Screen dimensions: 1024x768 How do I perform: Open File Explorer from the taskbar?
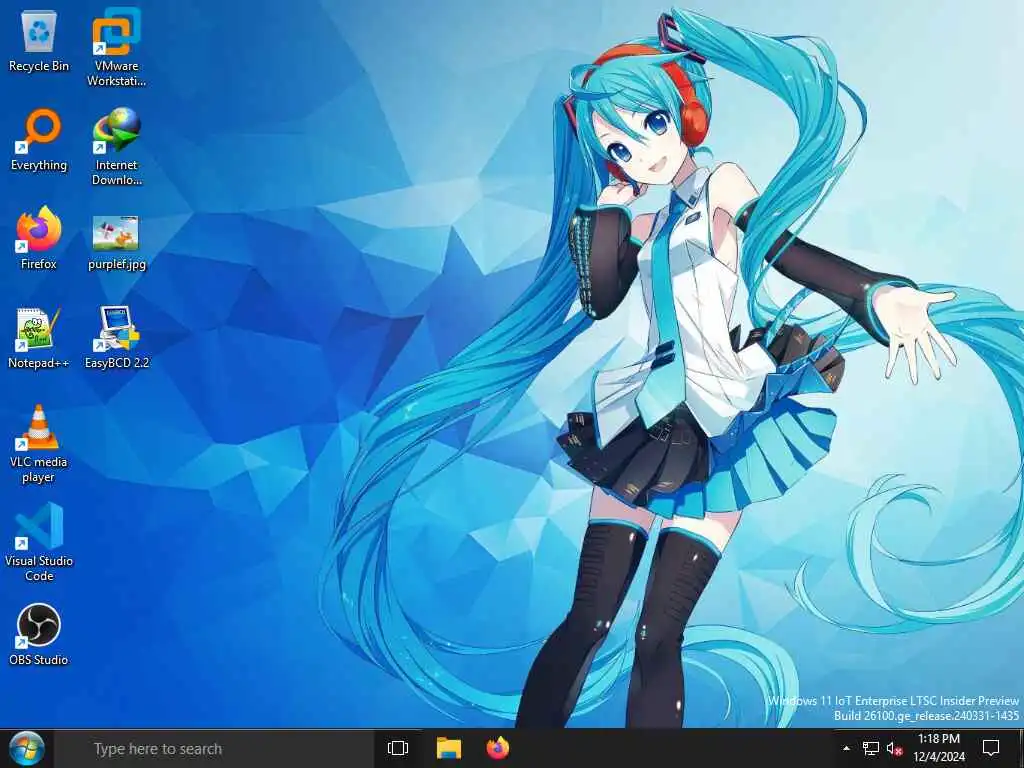(x=449, y=748)
